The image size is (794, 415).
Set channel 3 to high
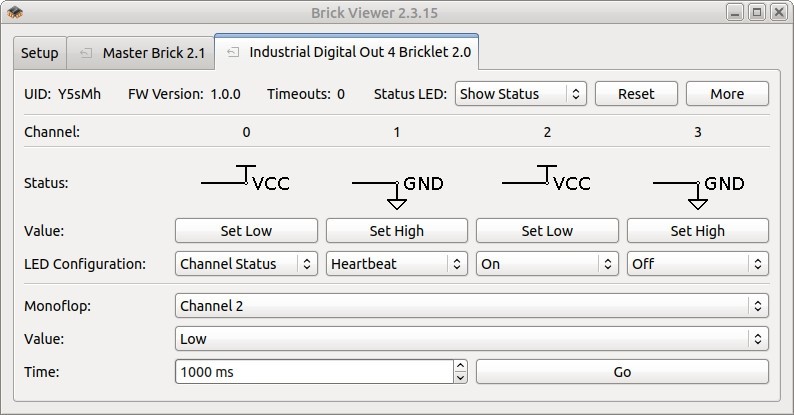(x=698, y=231)
